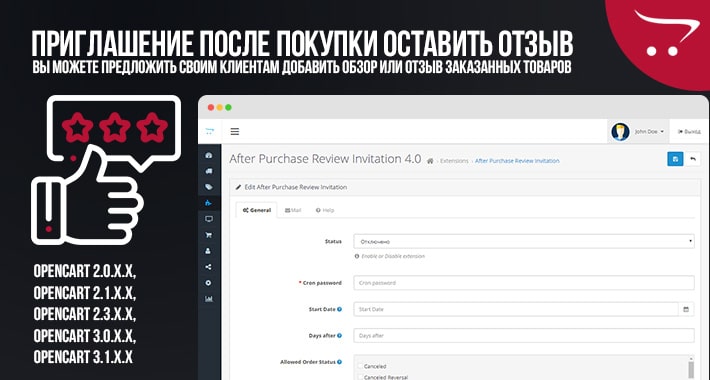Click the Extensions breadcrumb link
The width and height of the screenshot is (710, 380).
coord(454,161)
